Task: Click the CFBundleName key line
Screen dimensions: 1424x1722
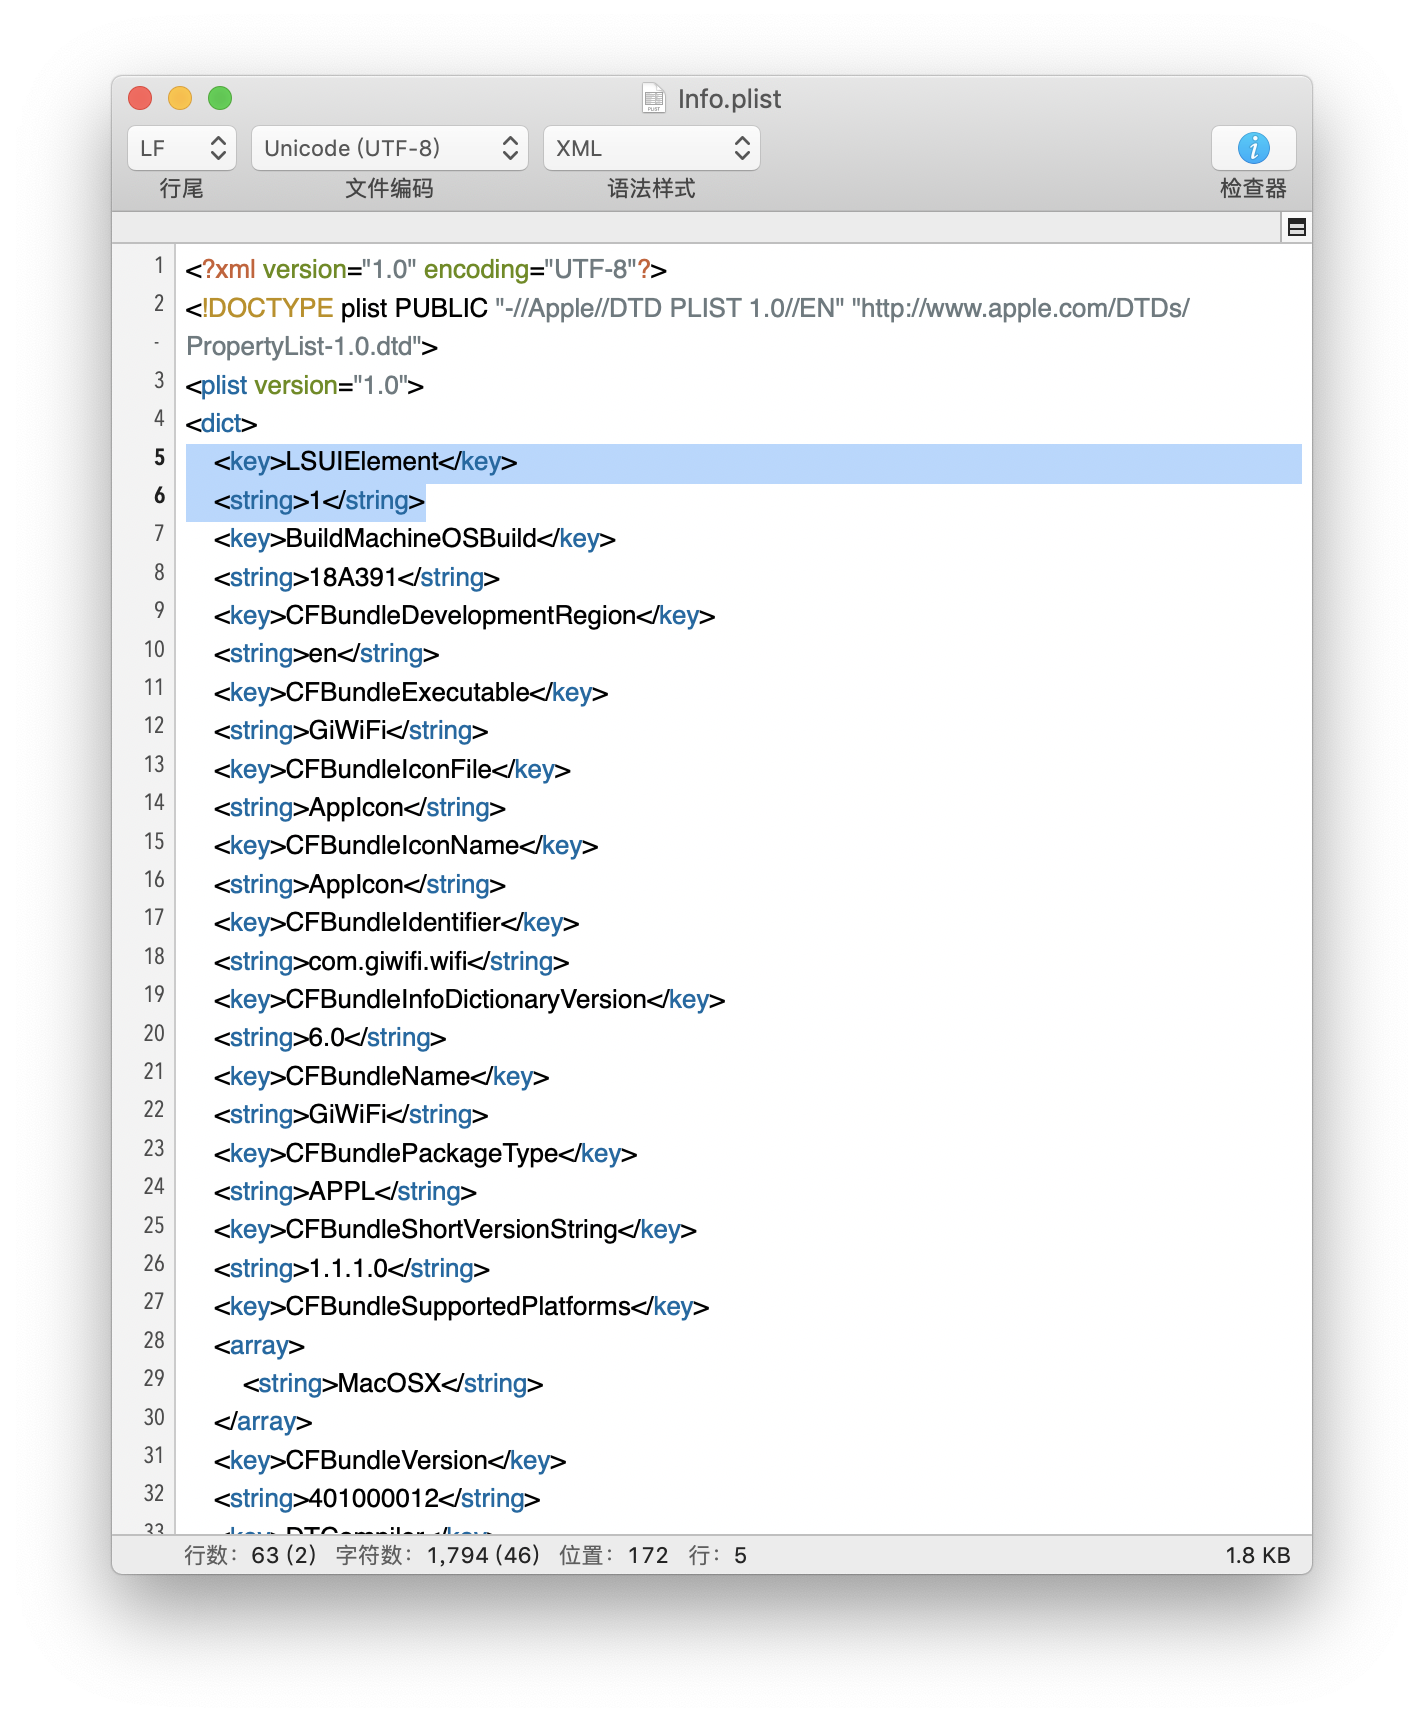Action: 381,1077
